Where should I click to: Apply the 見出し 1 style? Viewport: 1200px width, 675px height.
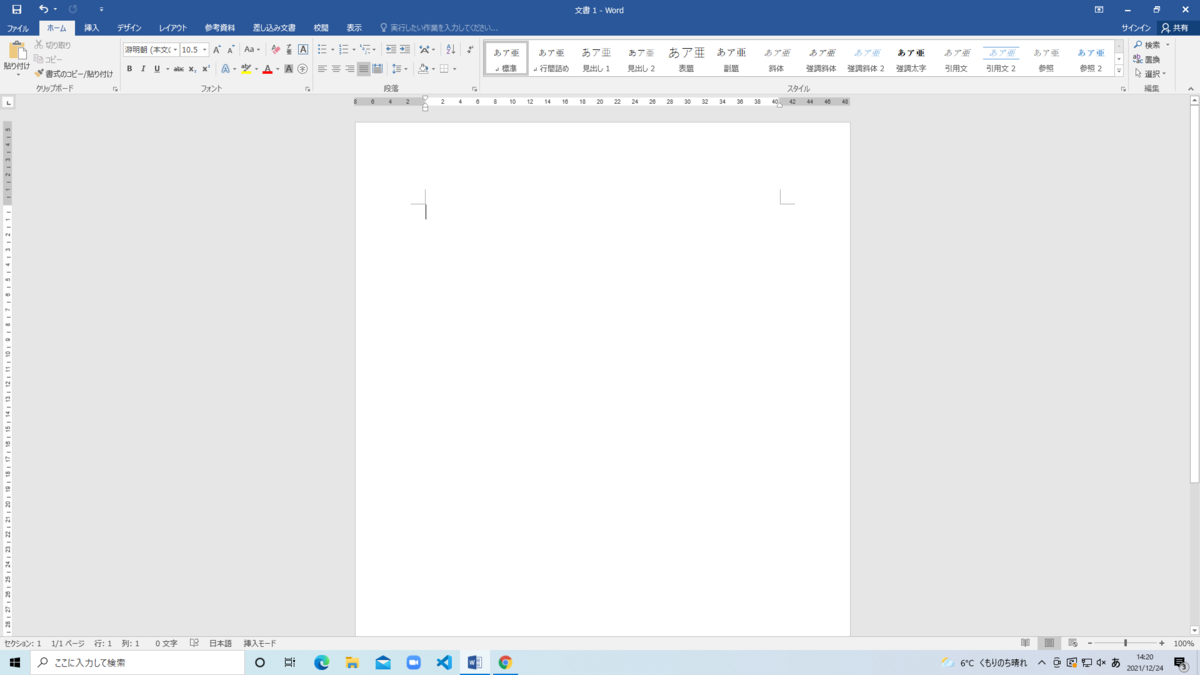tap(595, 60)
